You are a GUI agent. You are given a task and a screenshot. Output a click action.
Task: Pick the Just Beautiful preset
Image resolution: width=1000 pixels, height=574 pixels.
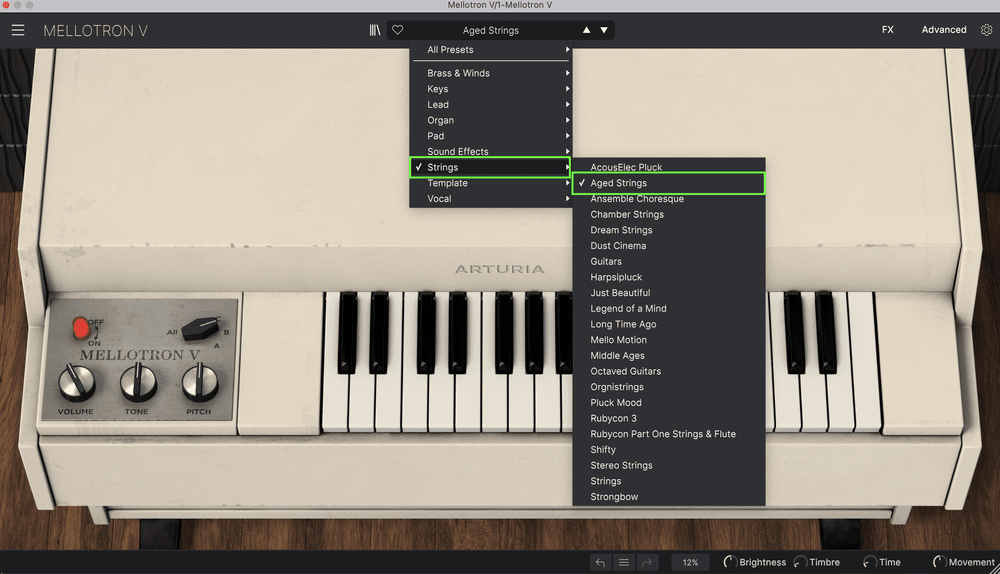point(668,293)
